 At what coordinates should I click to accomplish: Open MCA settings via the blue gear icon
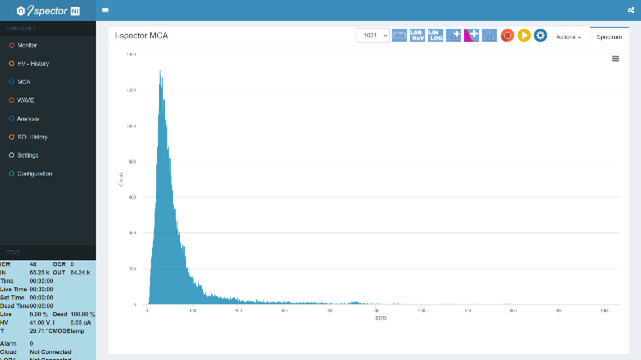click(540, 36)
